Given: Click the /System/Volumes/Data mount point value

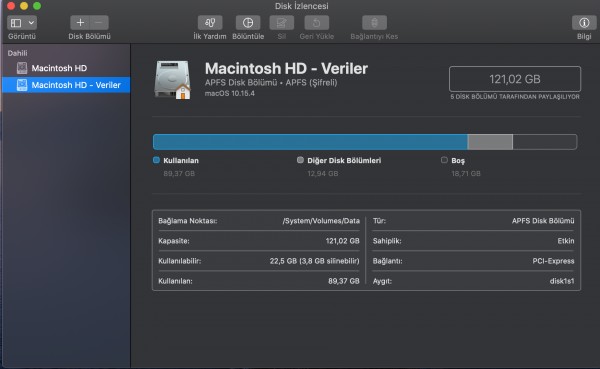Looking at the screenshot, I should point(321,221).
